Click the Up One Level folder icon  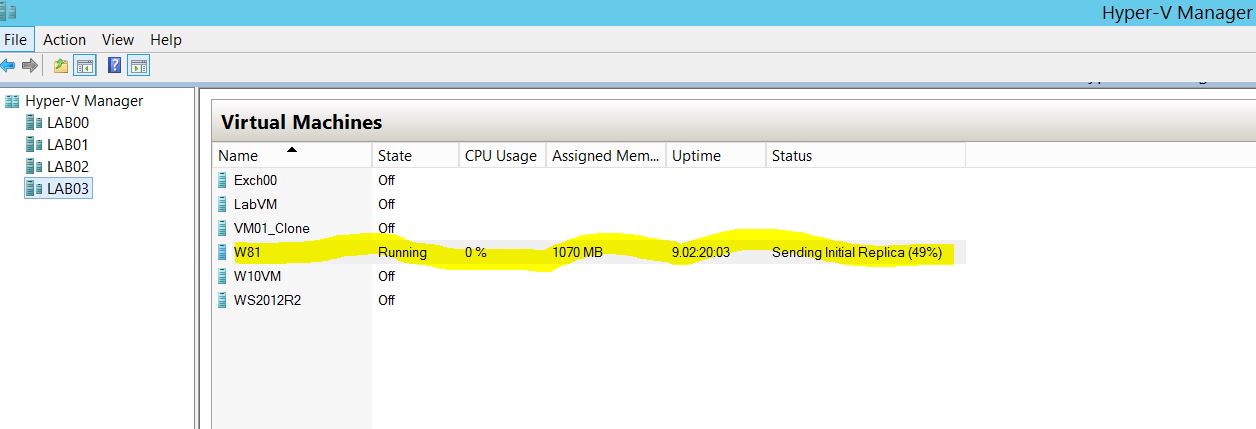pos(61,66)
